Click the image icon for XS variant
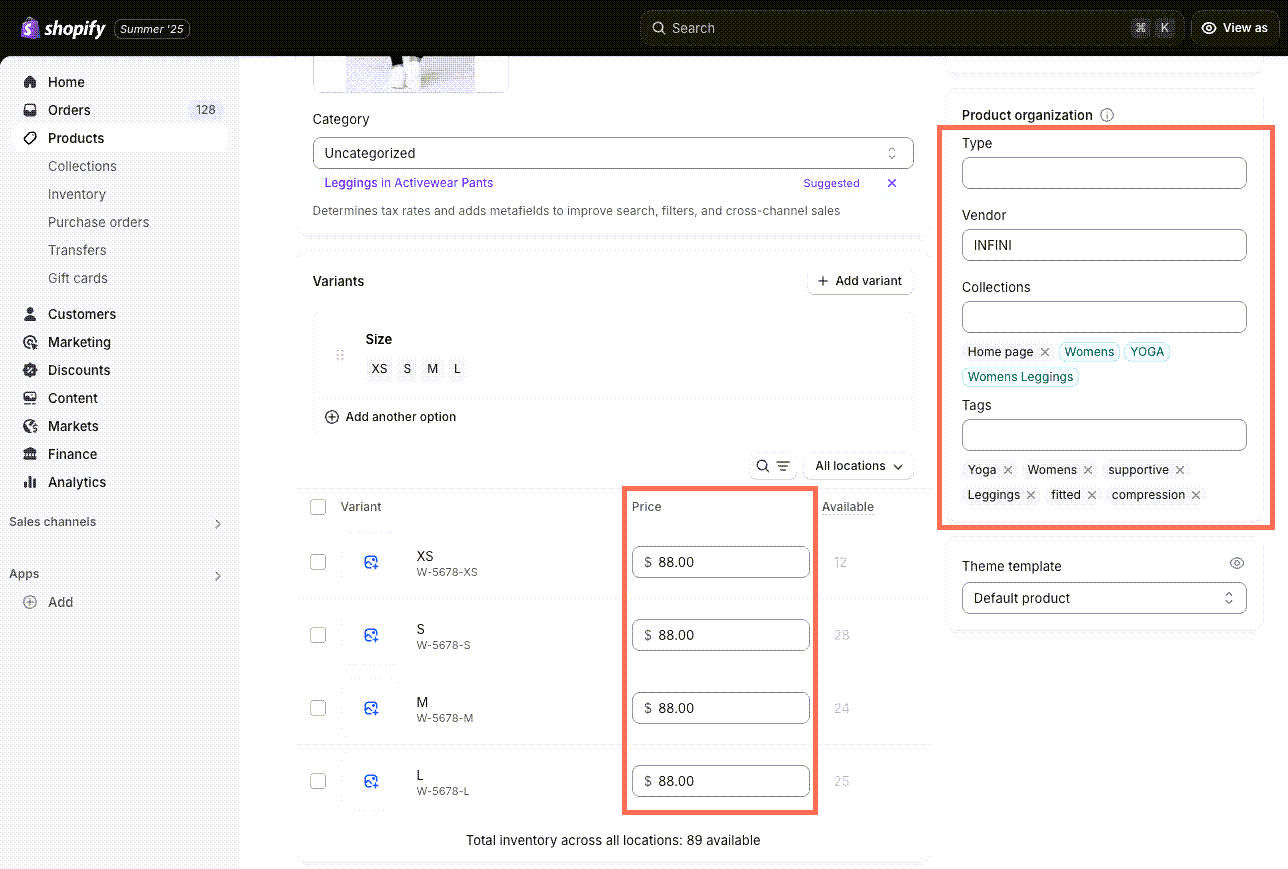The height and width of the screenshot is (869, 1288). pos(371,563)
